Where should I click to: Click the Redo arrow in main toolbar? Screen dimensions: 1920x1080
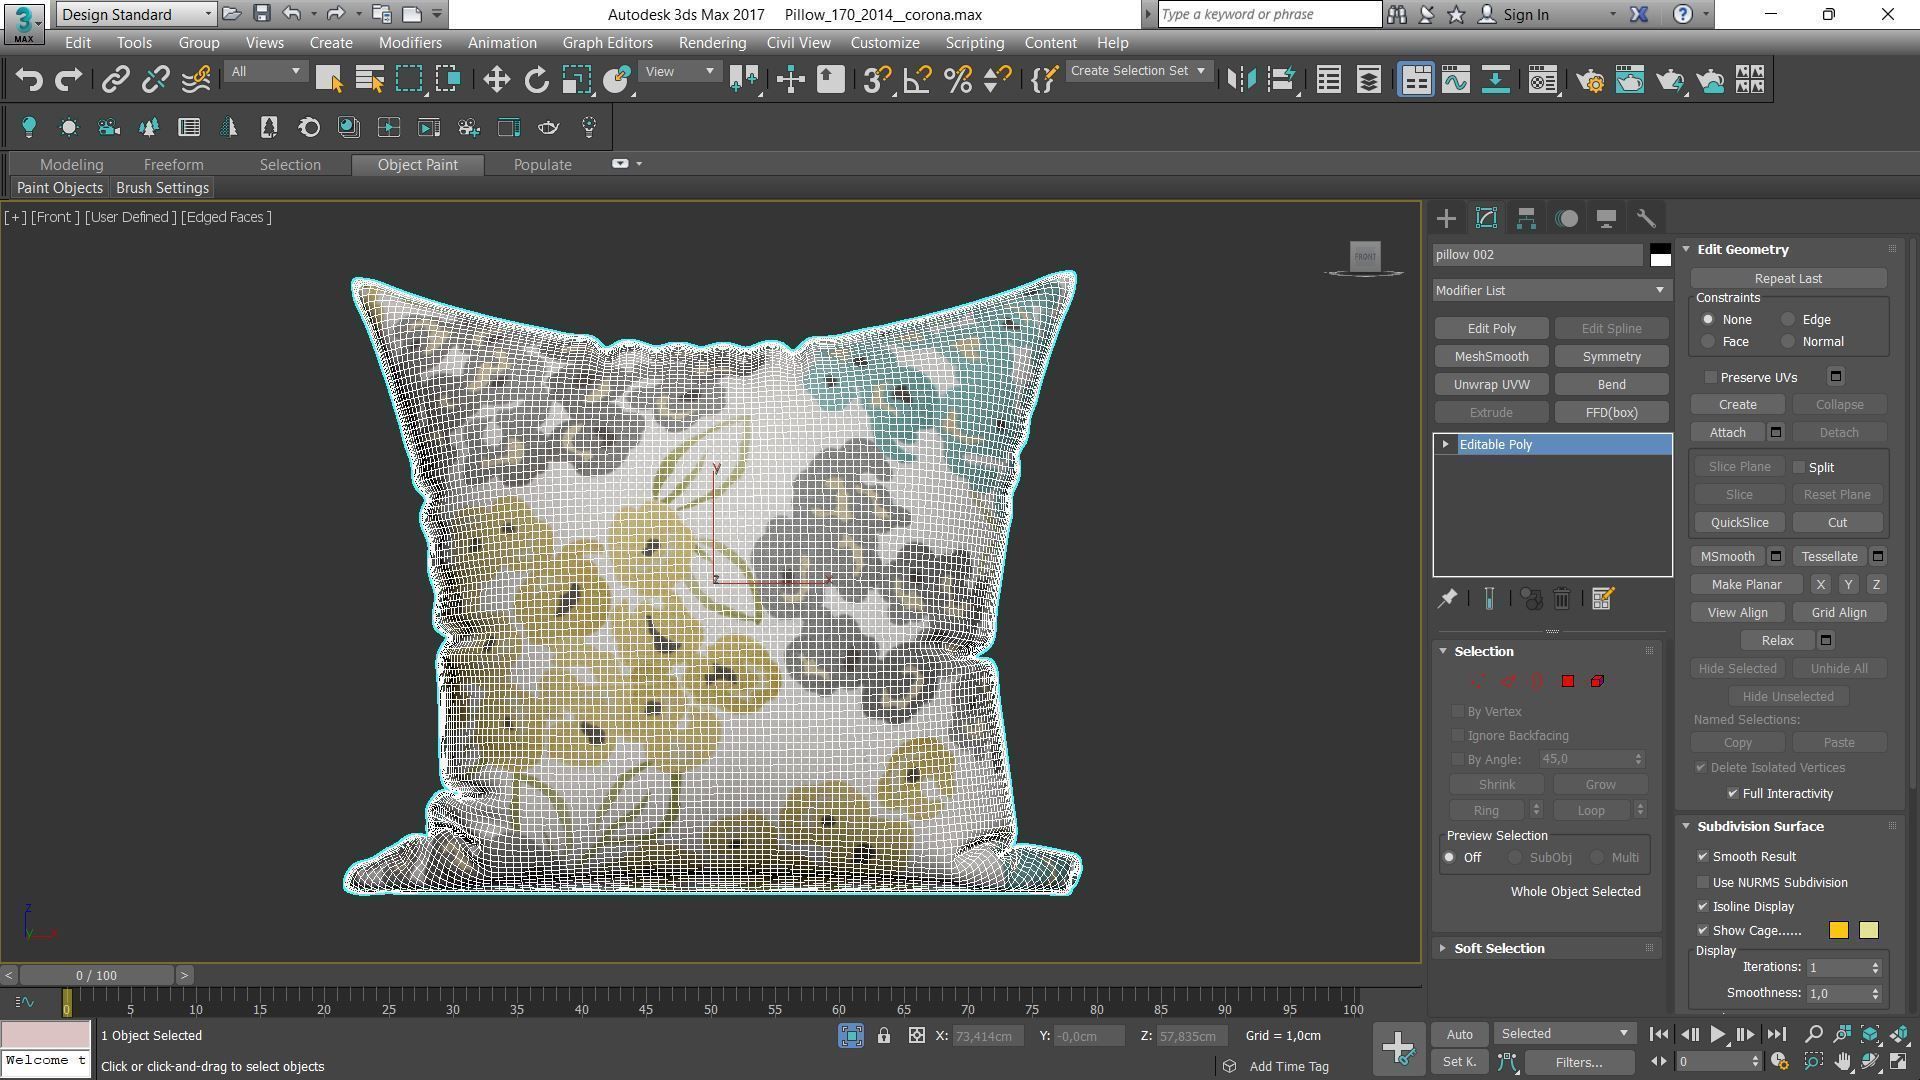68,80
